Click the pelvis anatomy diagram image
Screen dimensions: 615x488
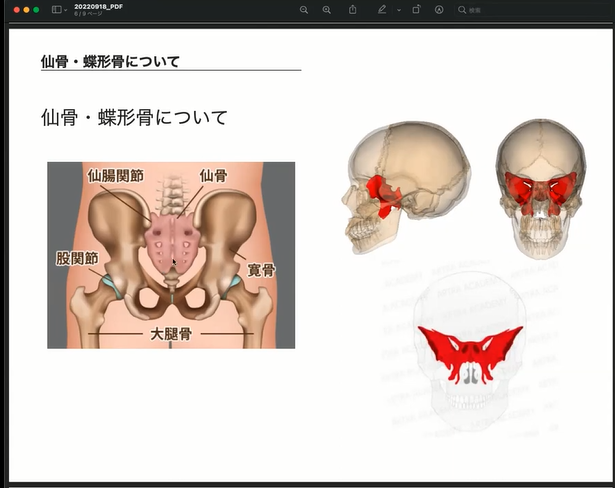[x=171, y=255]
